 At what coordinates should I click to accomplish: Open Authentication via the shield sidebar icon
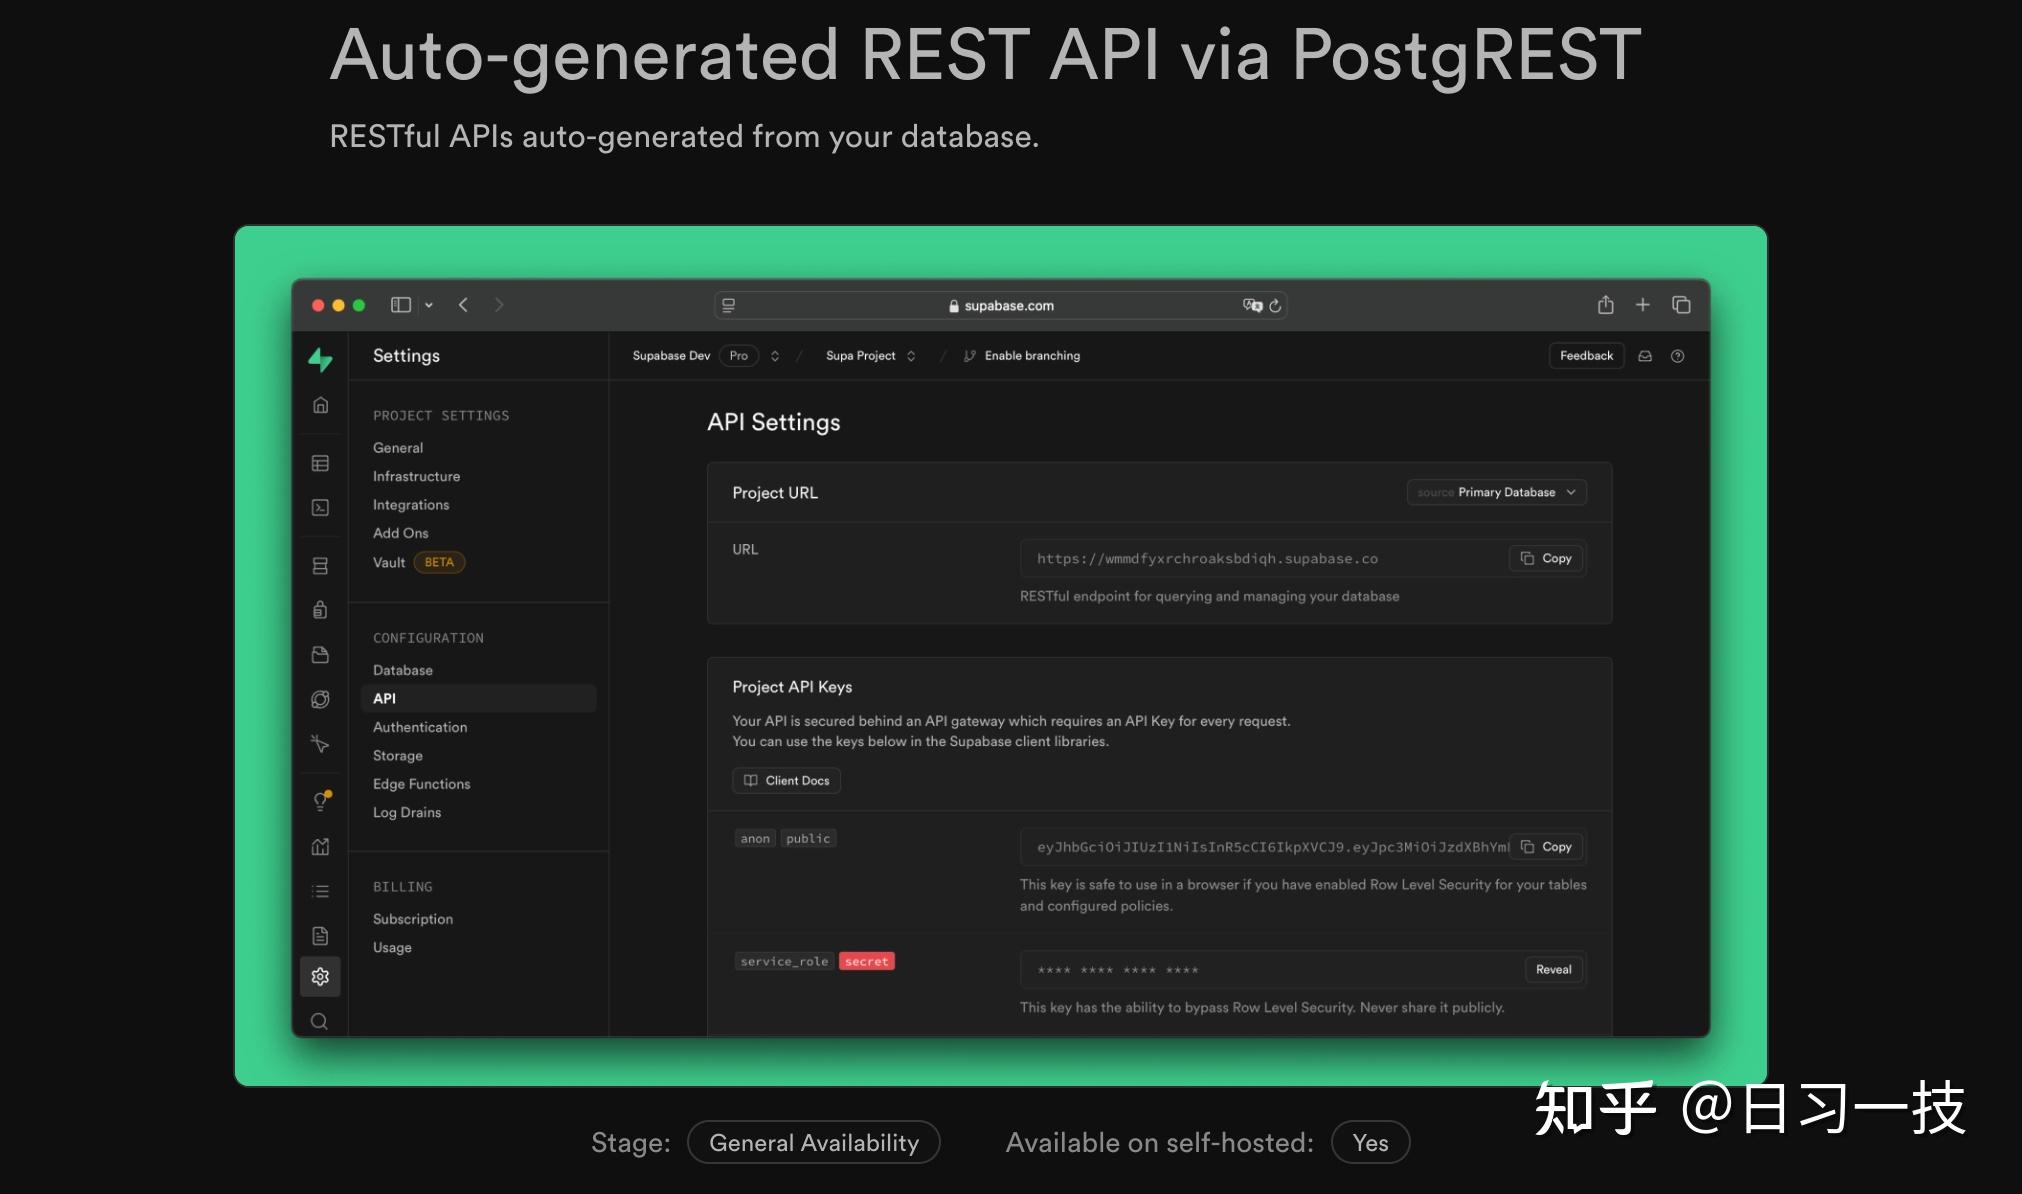(x=320, y=610)
